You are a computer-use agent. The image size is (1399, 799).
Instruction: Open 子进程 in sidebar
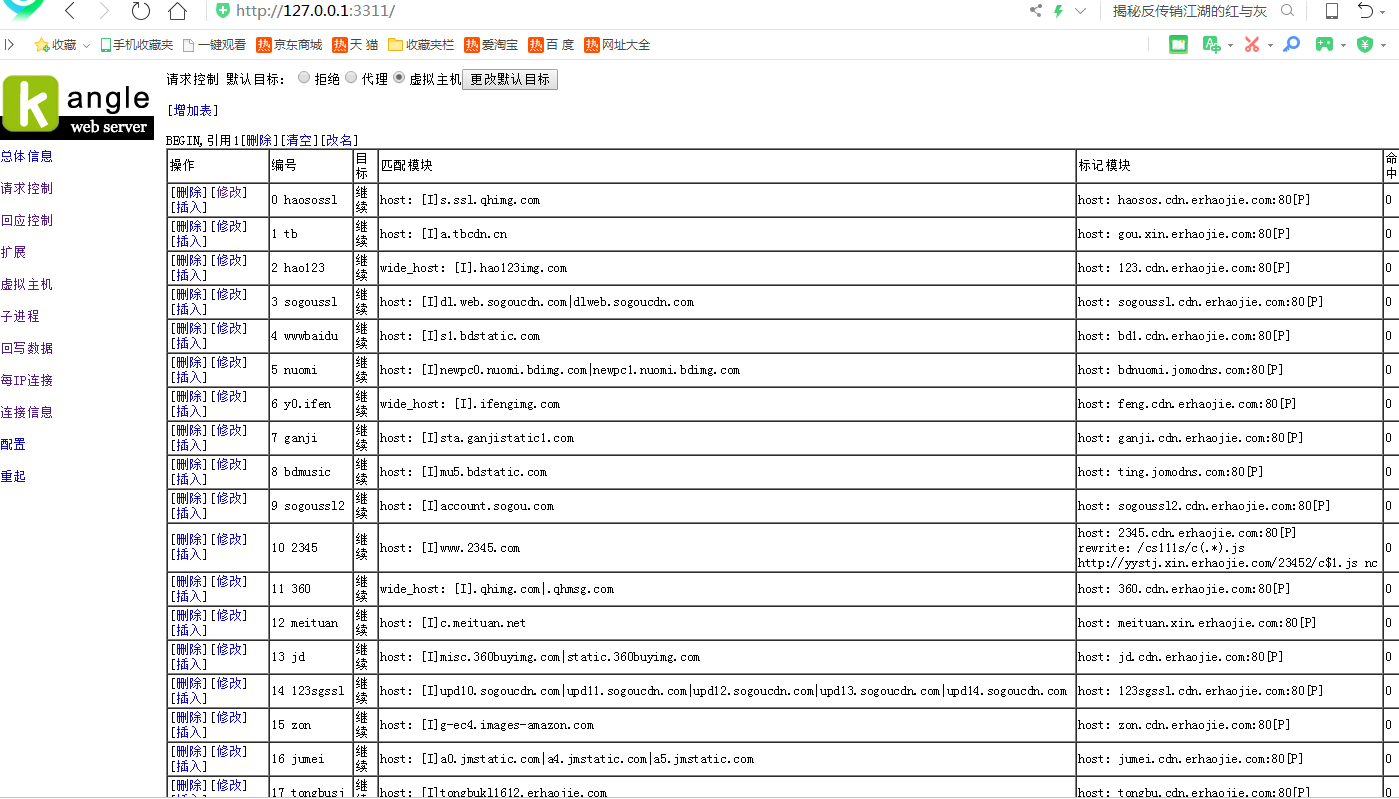[x=20, y=316]
